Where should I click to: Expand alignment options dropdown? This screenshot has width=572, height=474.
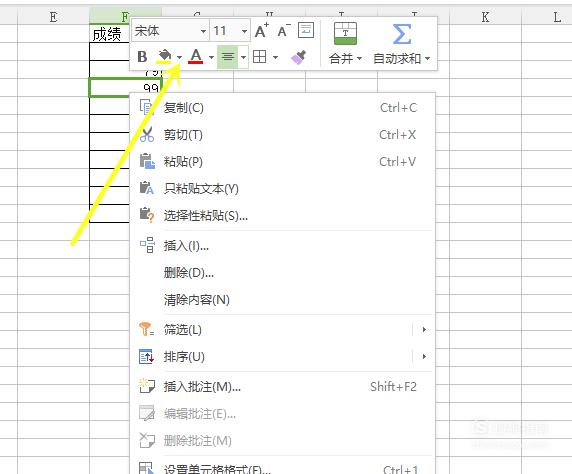(x=243, y=57)
